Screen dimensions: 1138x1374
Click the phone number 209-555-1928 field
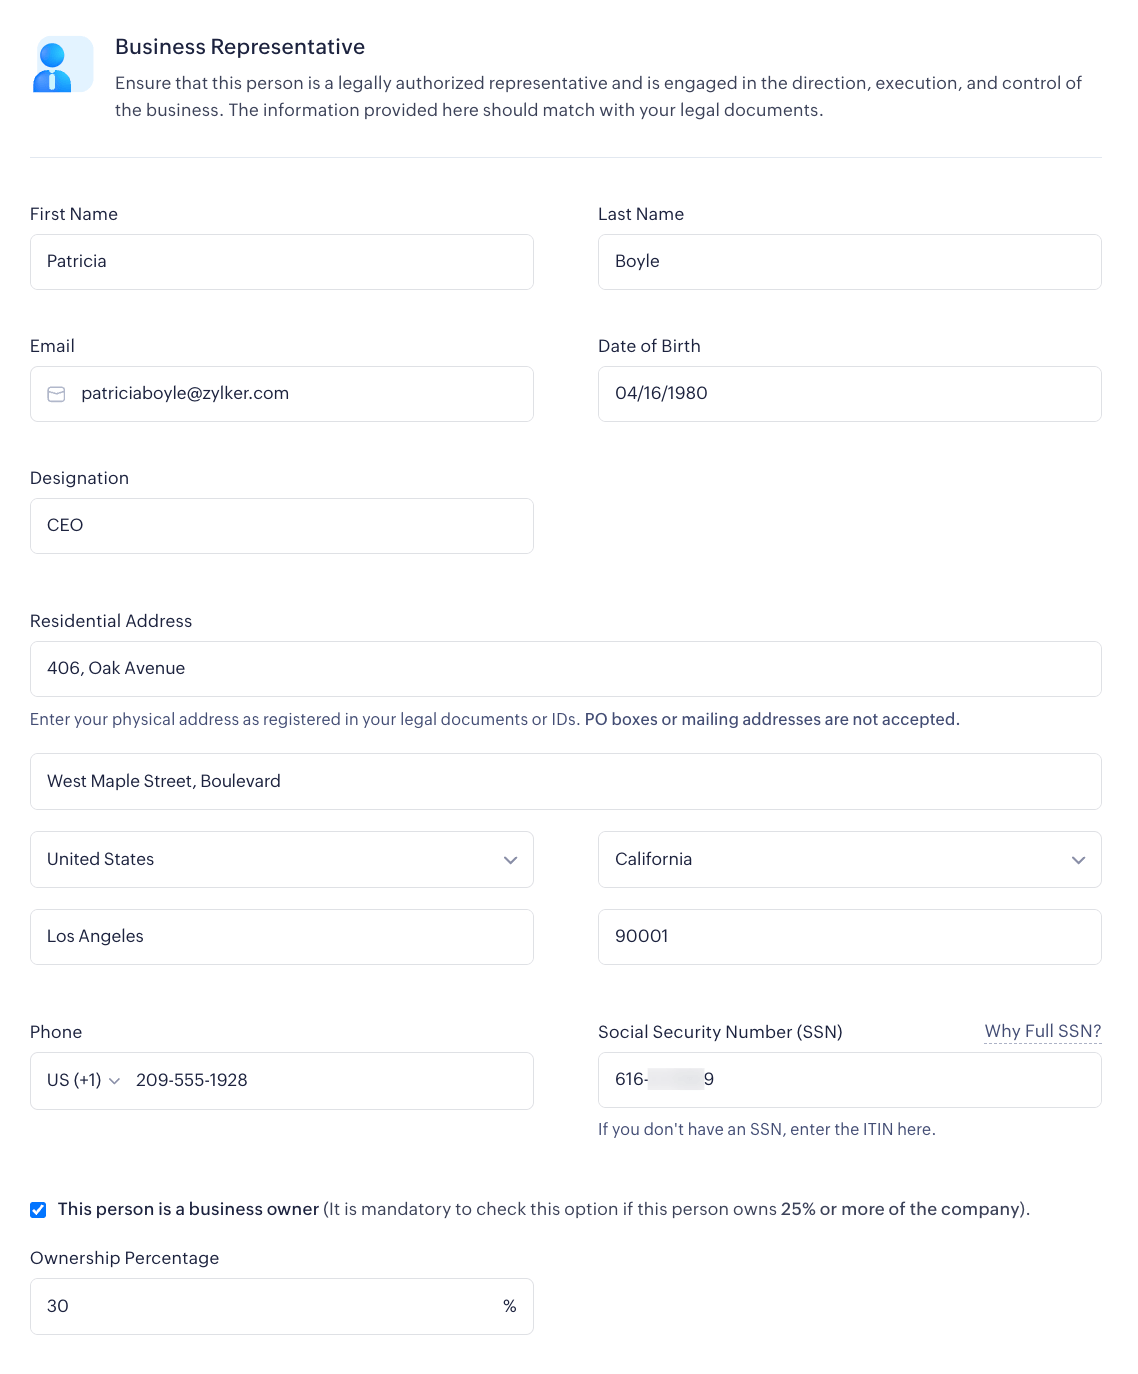click(x=330, y=1080)
